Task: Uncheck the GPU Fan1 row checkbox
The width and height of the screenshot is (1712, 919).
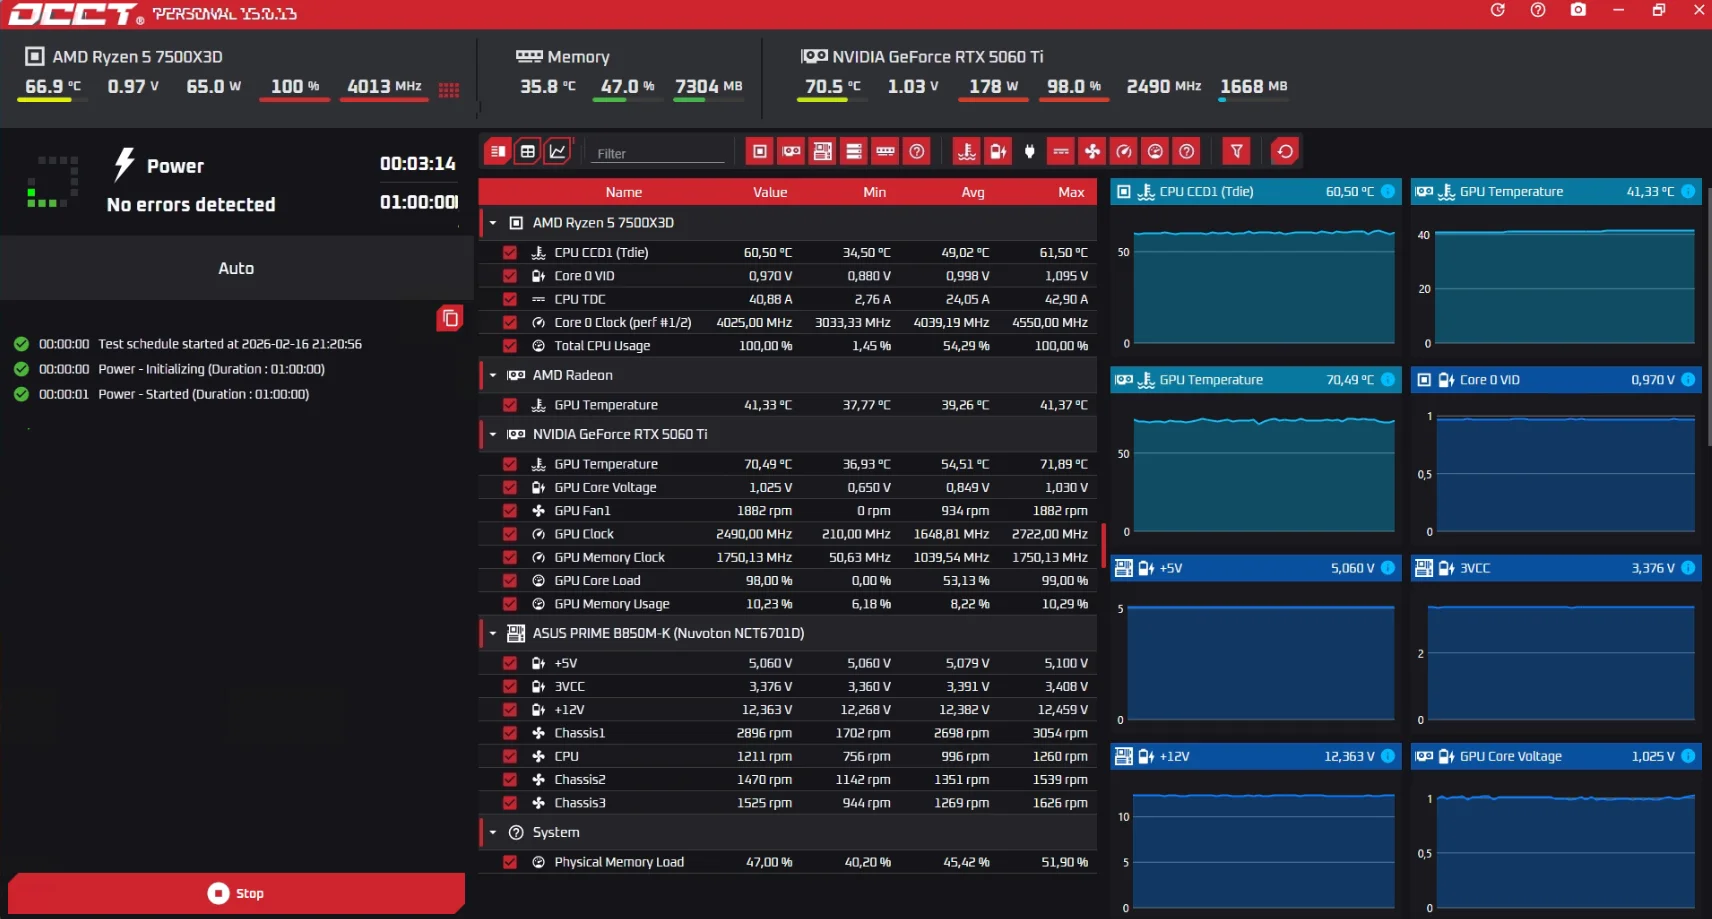Action: coord(510,511)
